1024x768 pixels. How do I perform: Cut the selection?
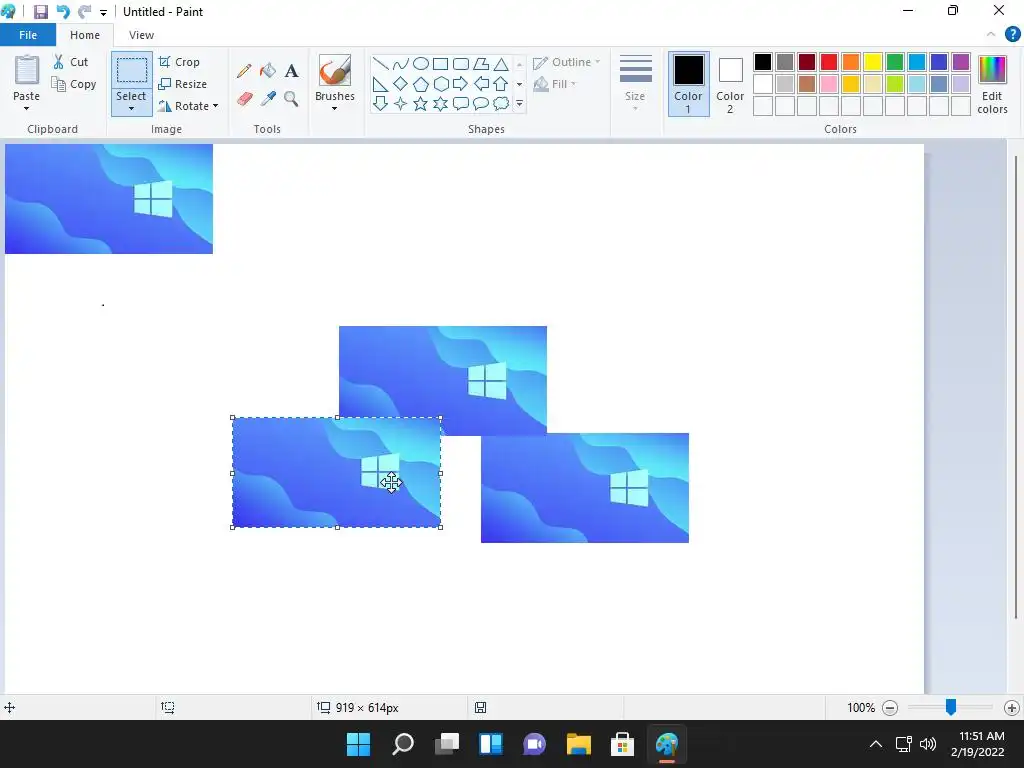click(x=71, y=62)
